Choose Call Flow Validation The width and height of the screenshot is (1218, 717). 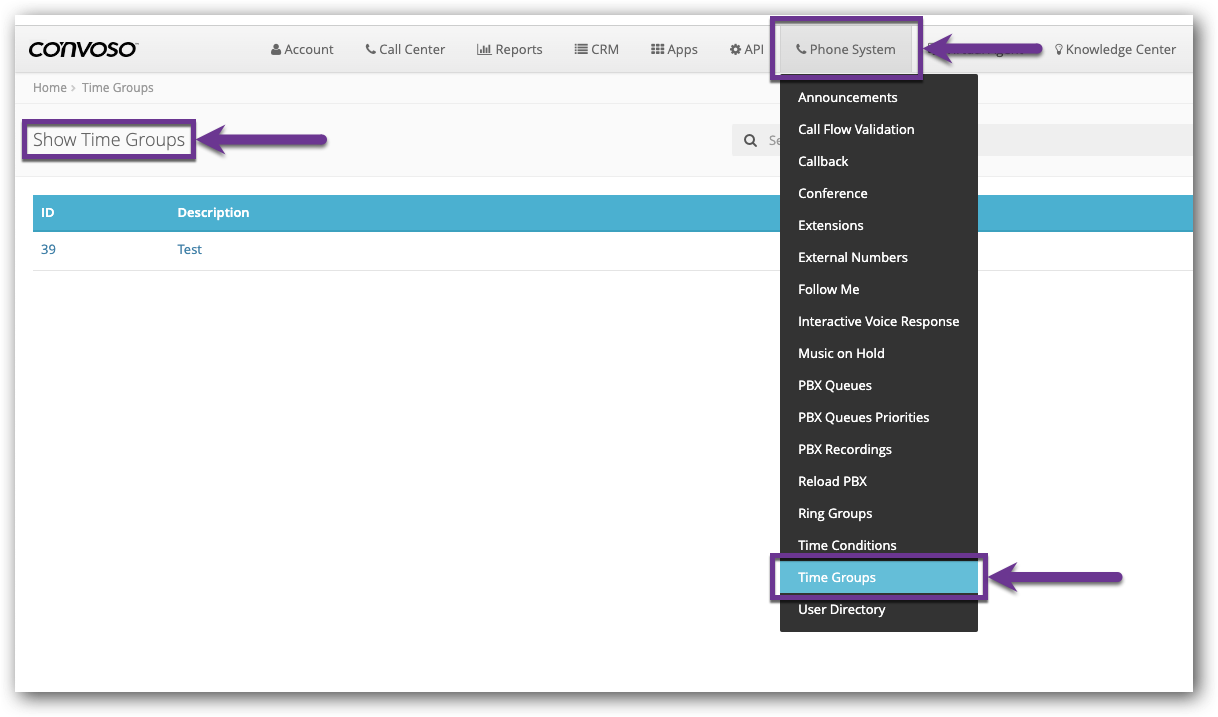click(x=878, y=129)
